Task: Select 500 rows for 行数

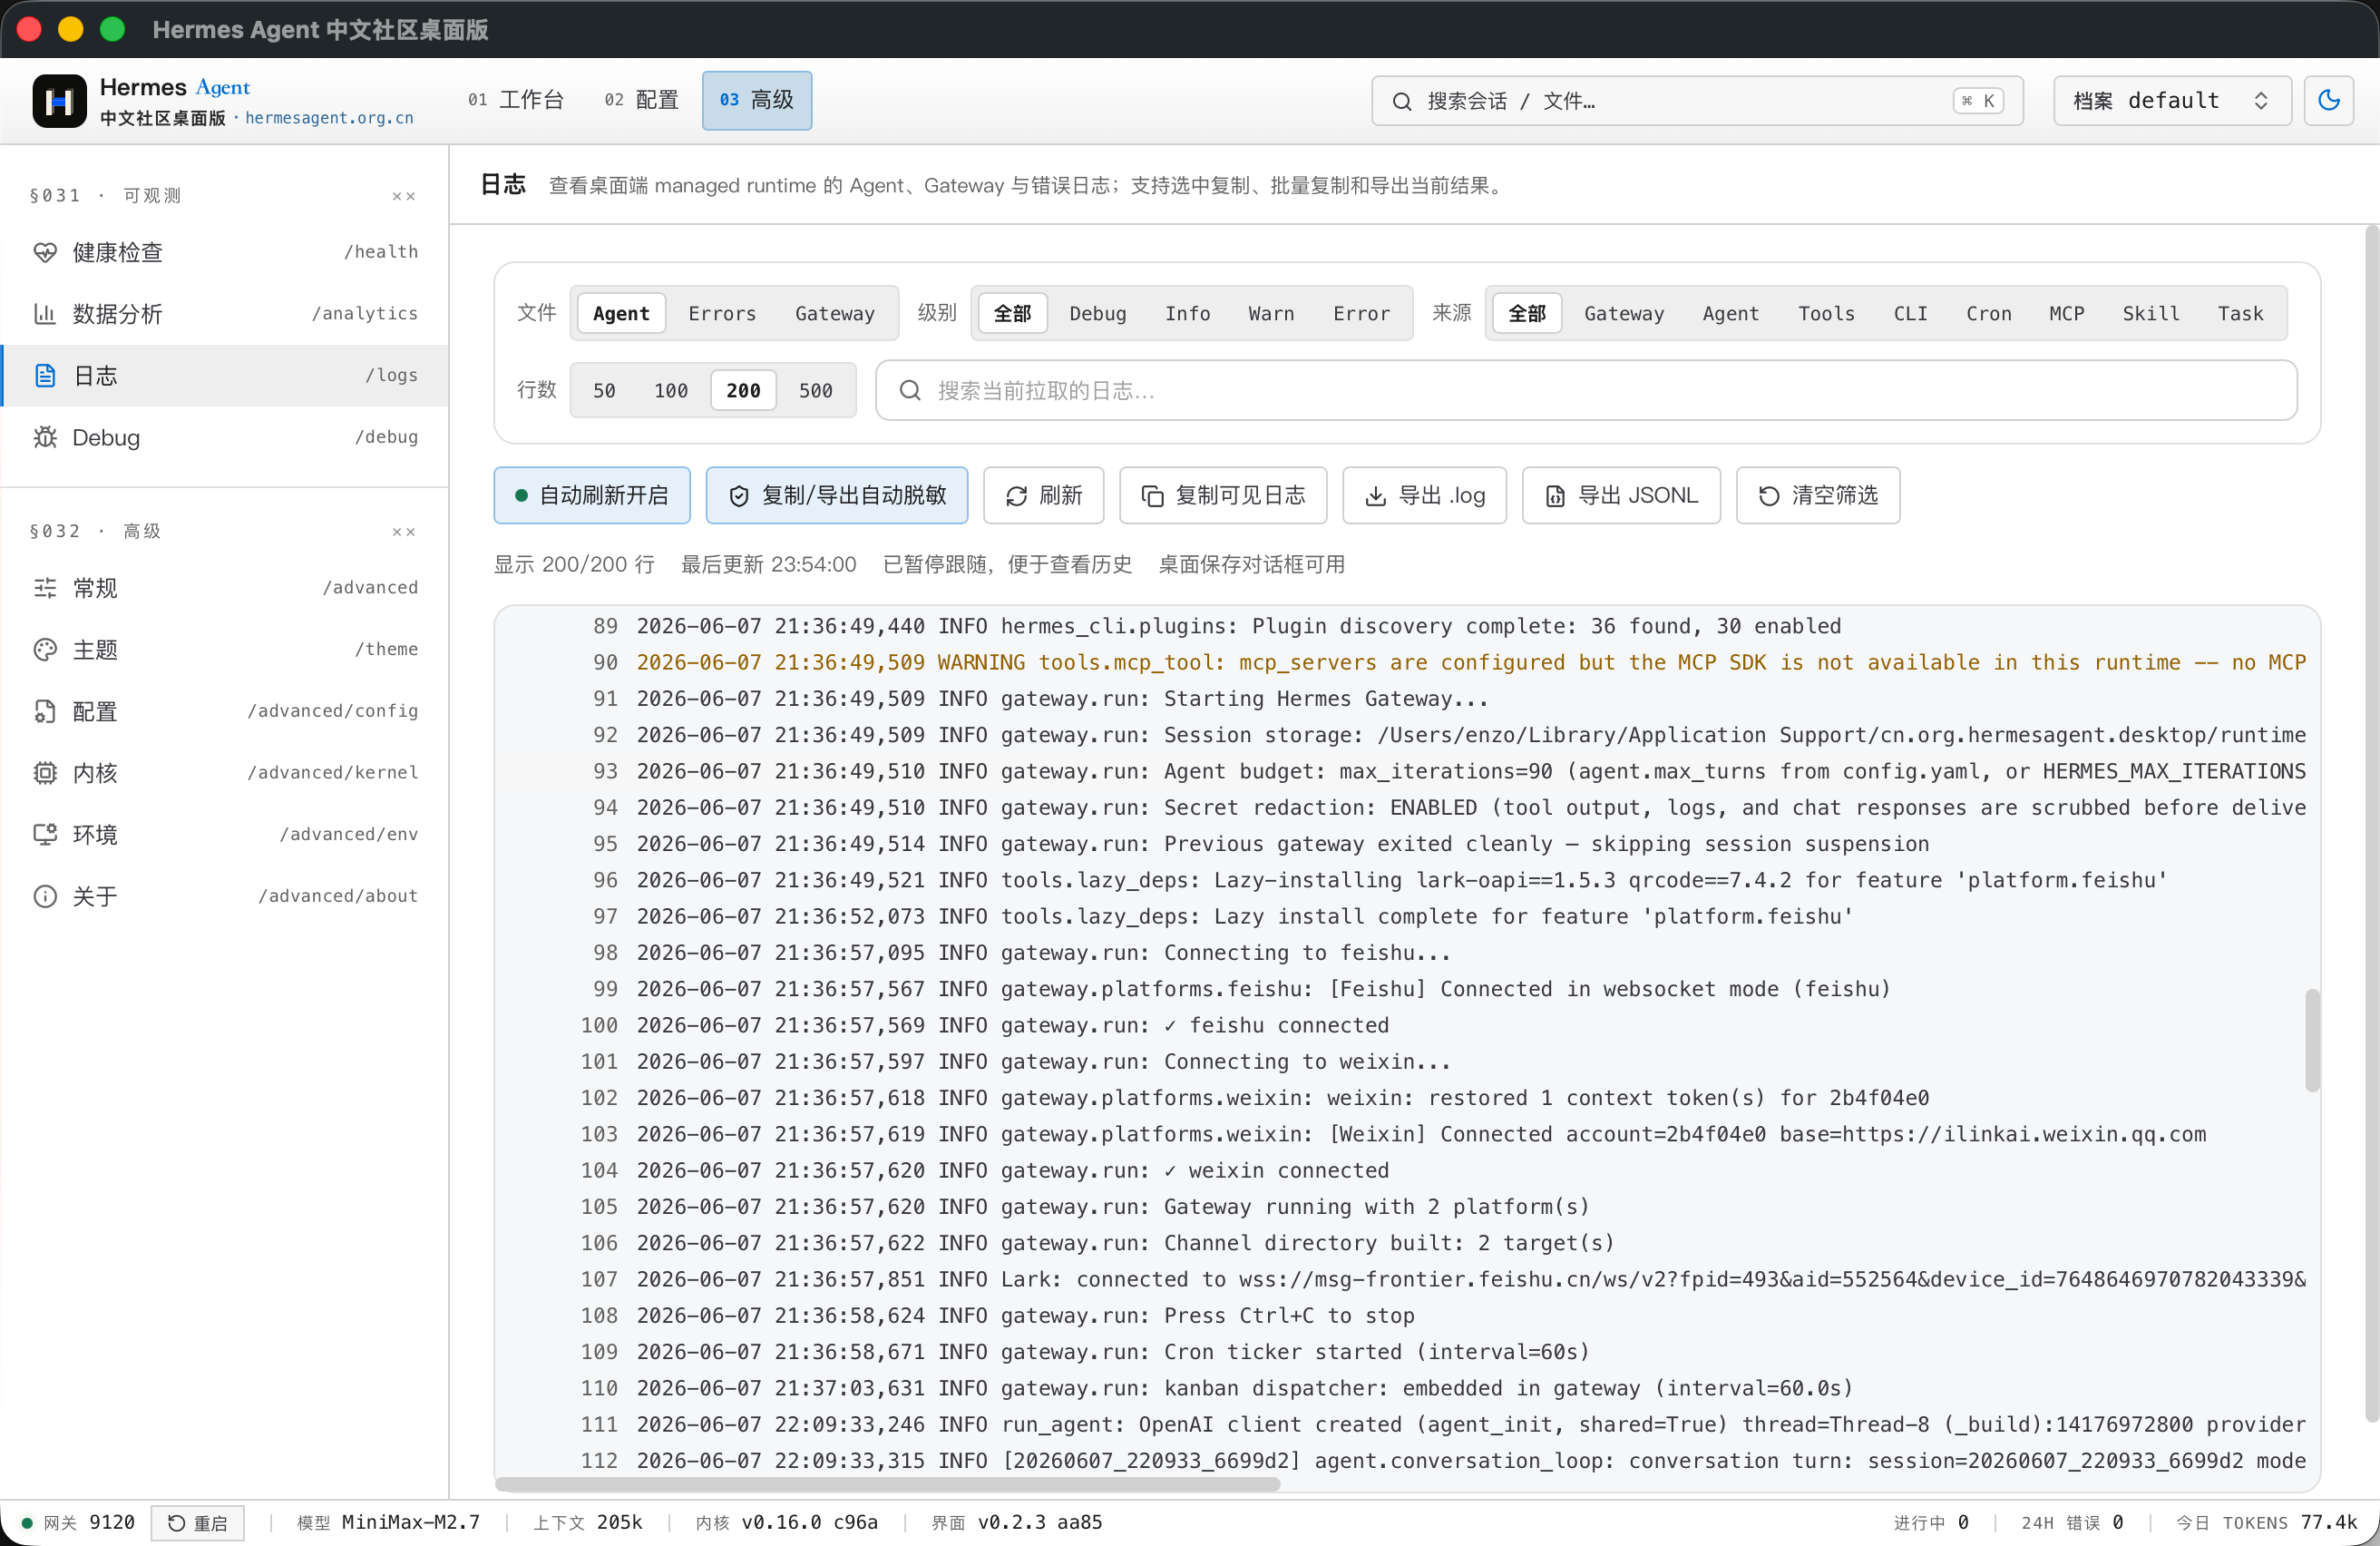Action: click(x=815, y=391)
